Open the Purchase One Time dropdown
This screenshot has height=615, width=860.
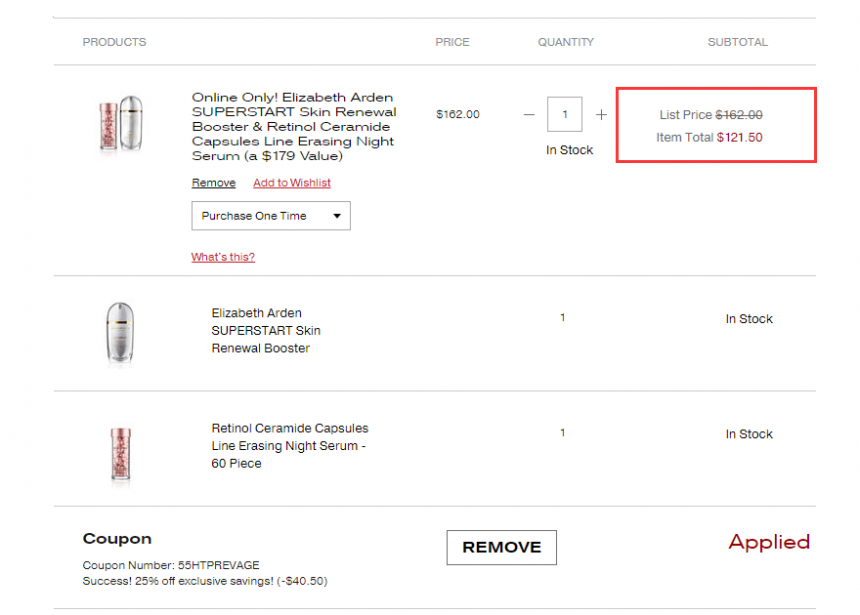[271, 216]
